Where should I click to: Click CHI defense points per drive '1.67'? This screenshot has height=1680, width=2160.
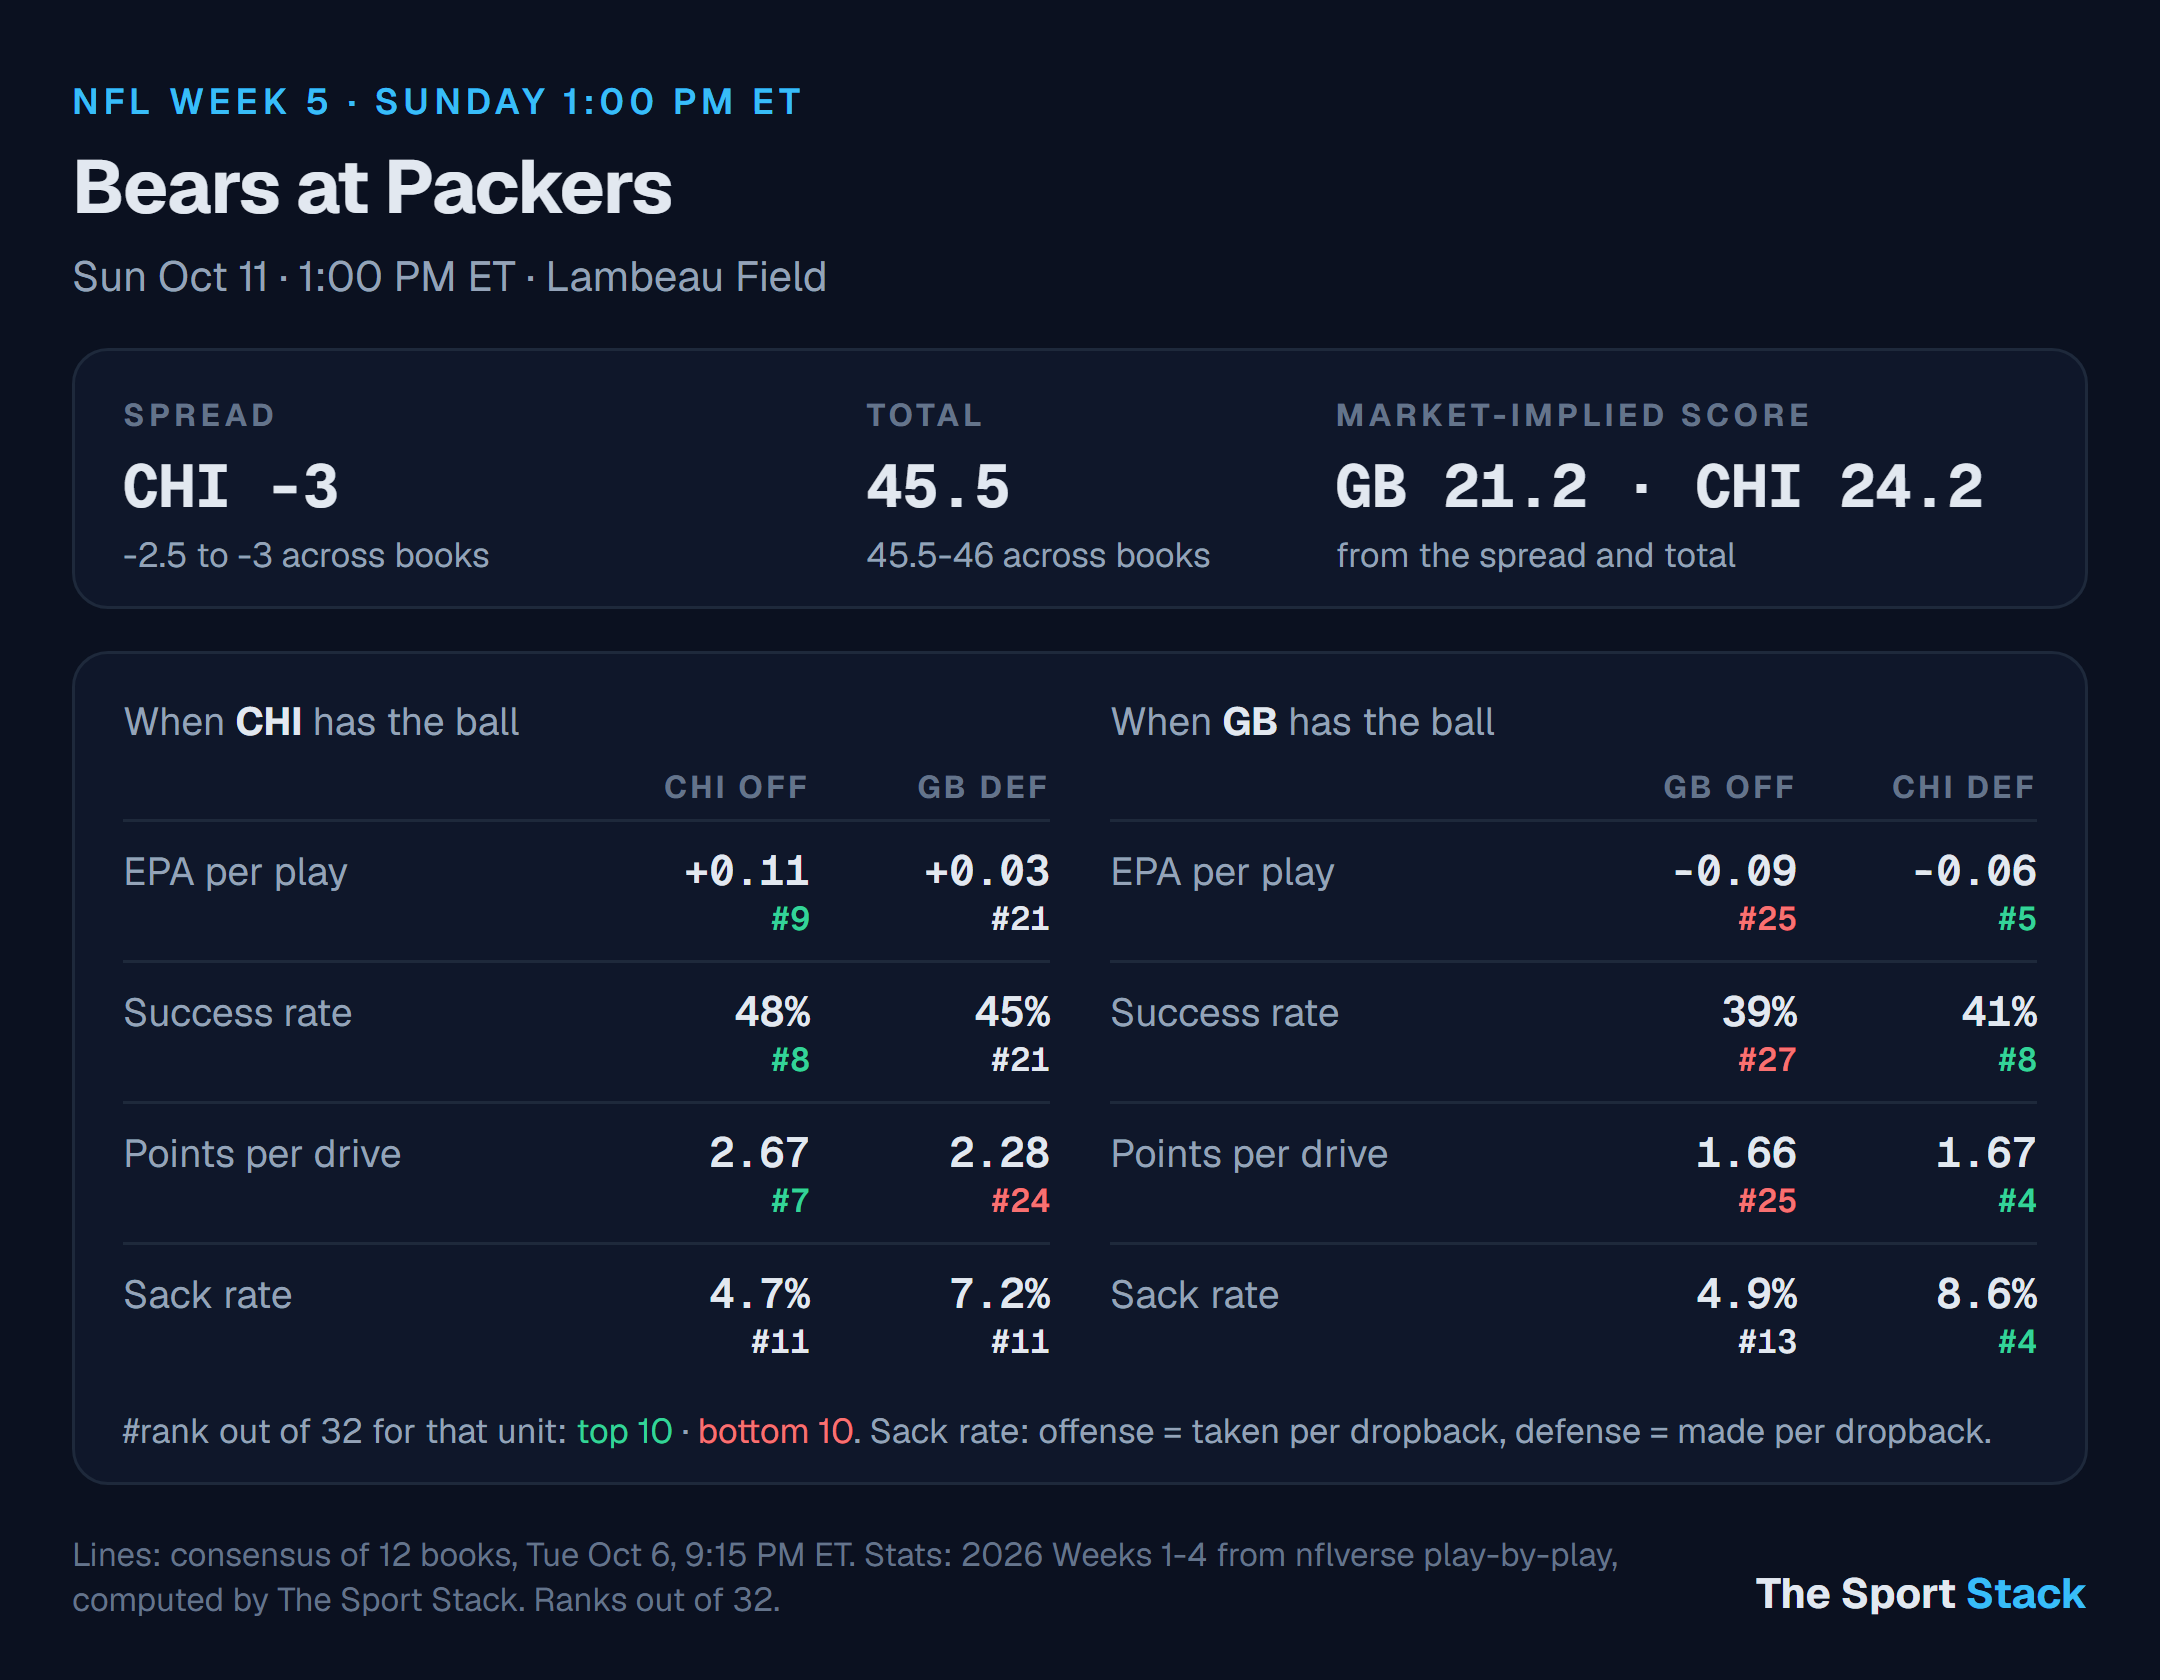pos(1987,1153)
